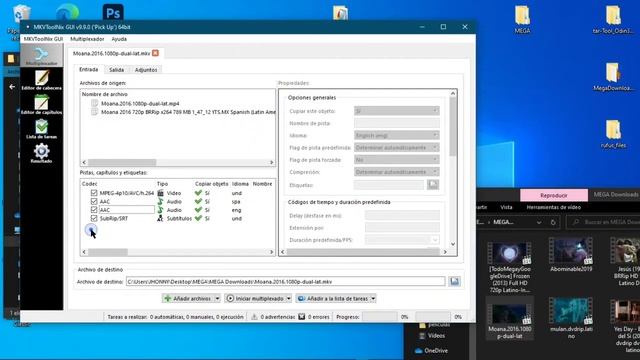
Task: Open the Compresión dropdown
Action: coord(396,172)
